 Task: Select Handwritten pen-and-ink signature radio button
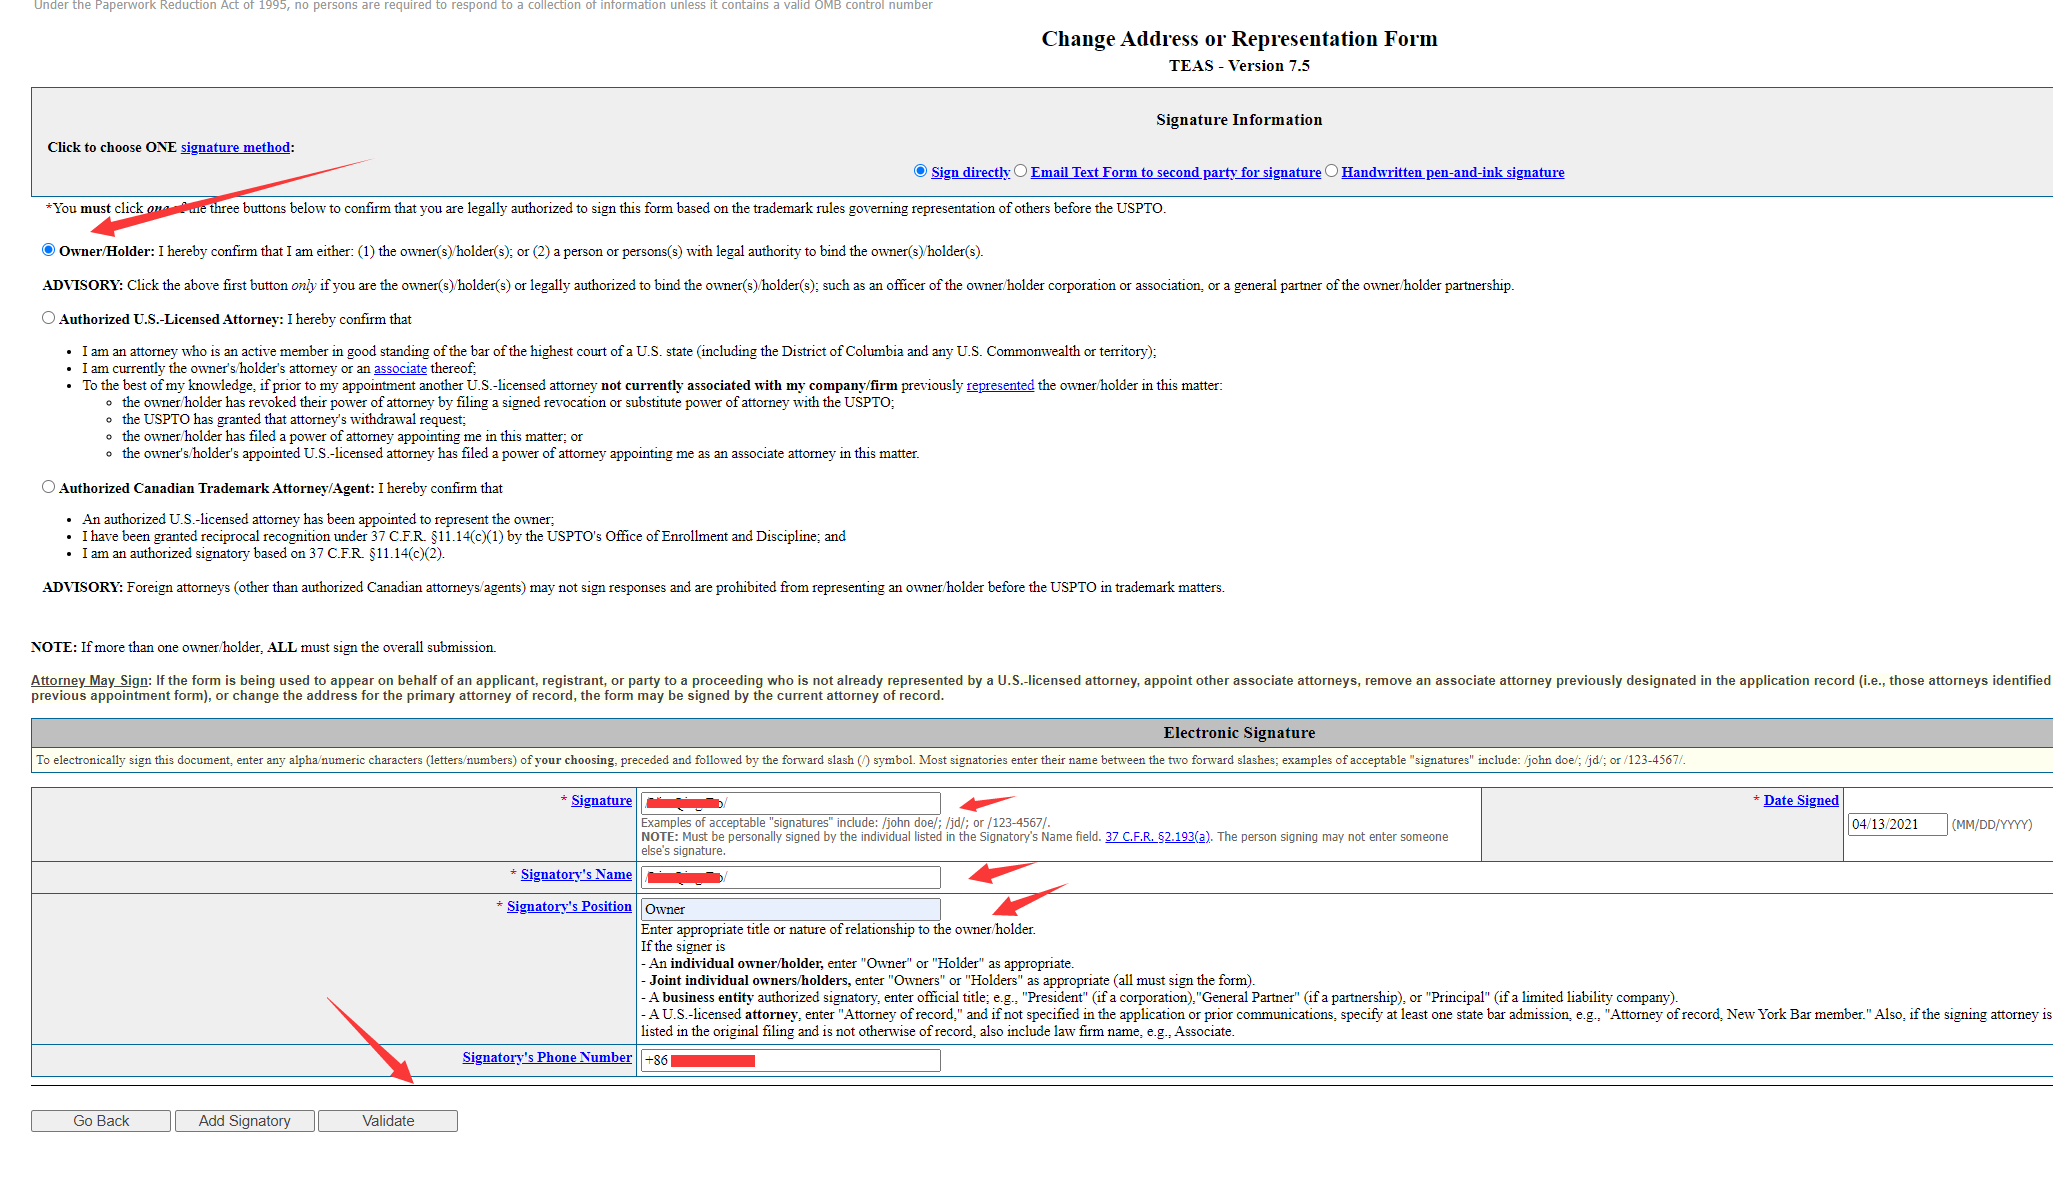coord(1331,171)
